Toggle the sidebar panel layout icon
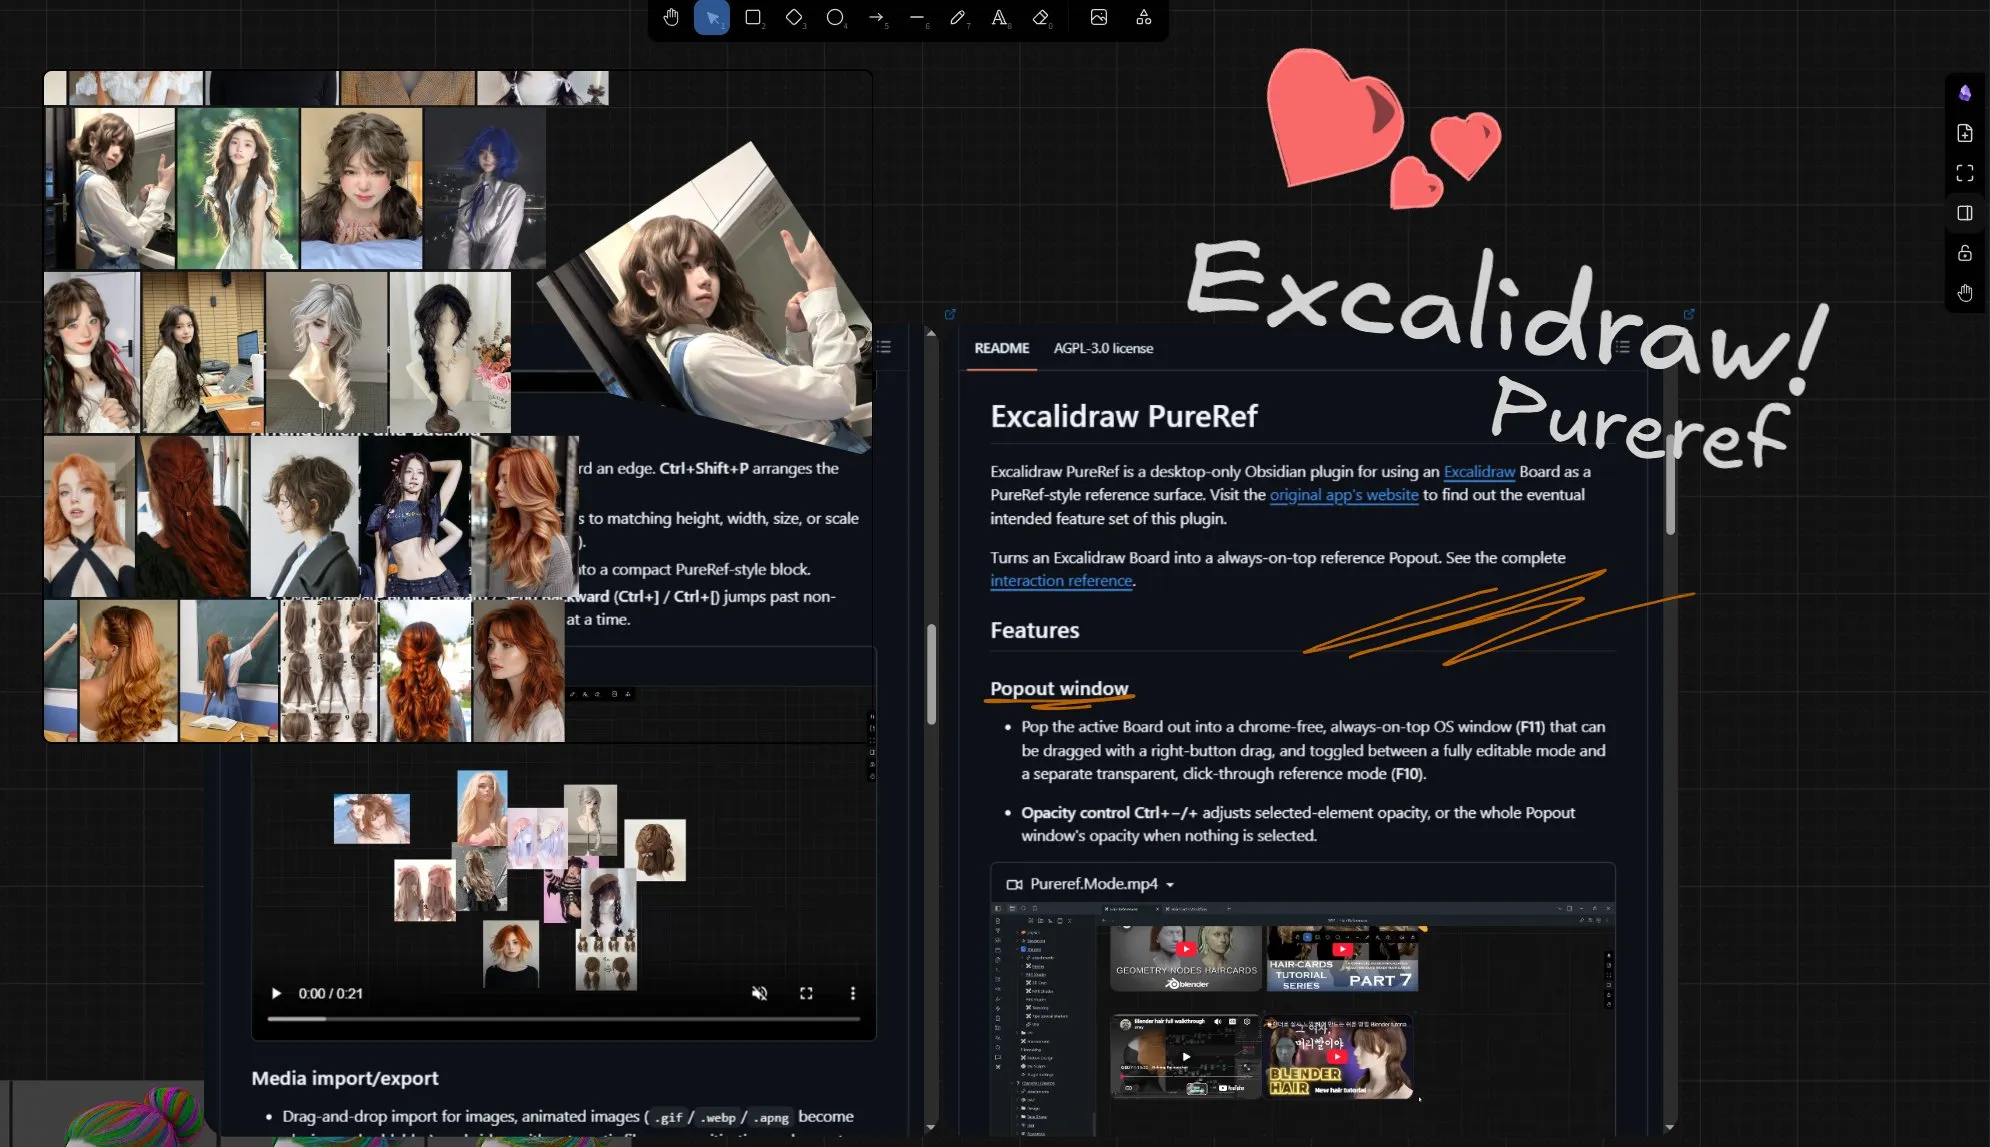The width and height of the screenshot is (1990, 1147). [x=1965, y=213]
